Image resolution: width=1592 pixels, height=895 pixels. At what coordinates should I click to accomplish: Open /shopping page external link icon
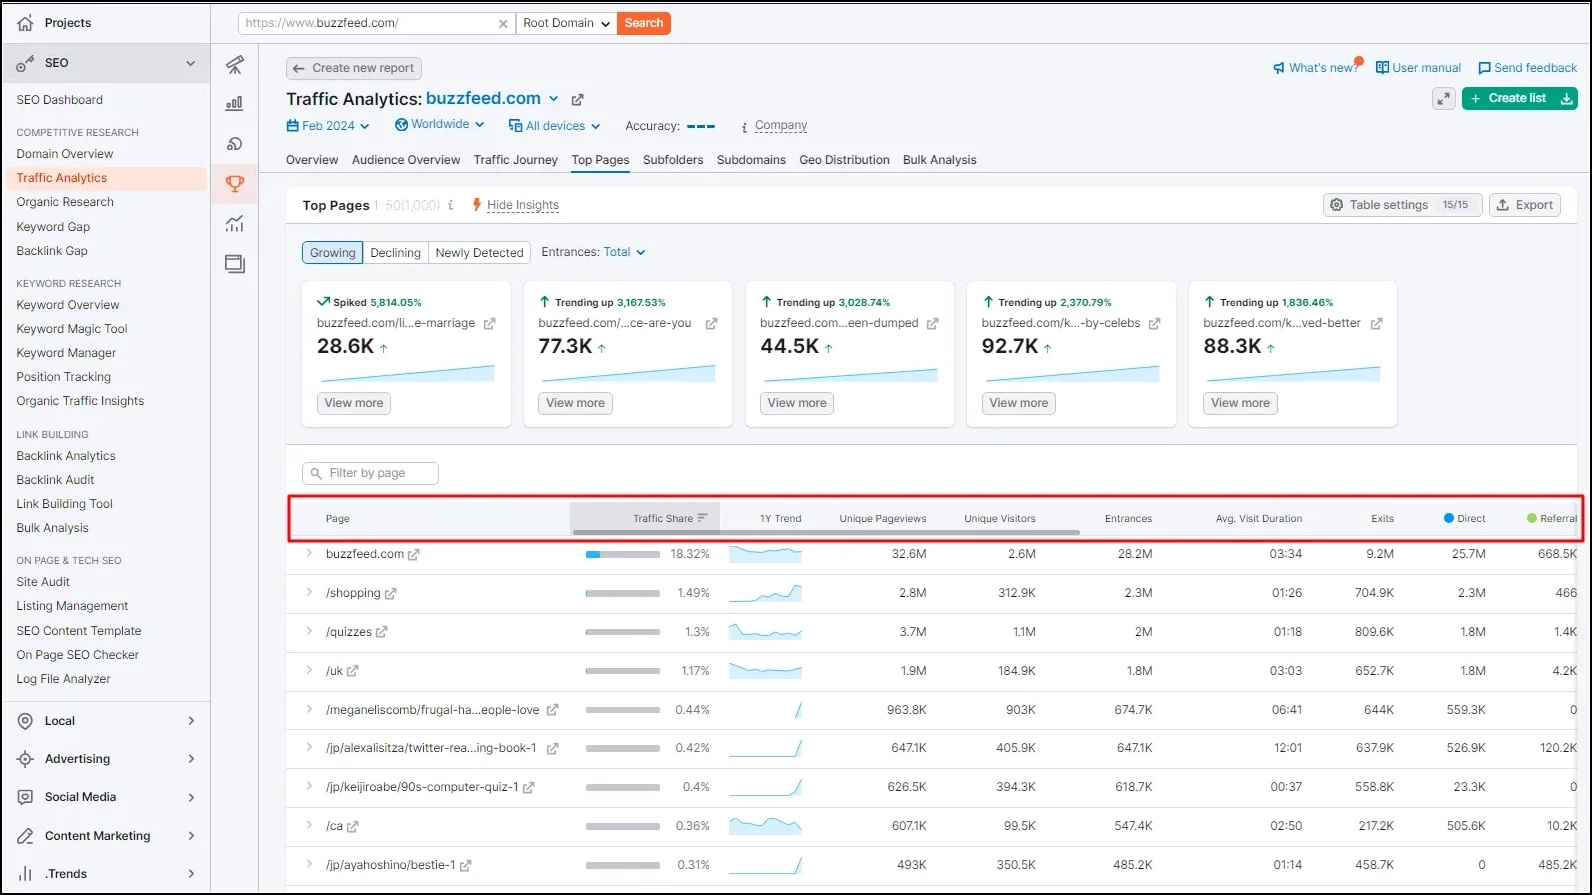click(390, 594)
